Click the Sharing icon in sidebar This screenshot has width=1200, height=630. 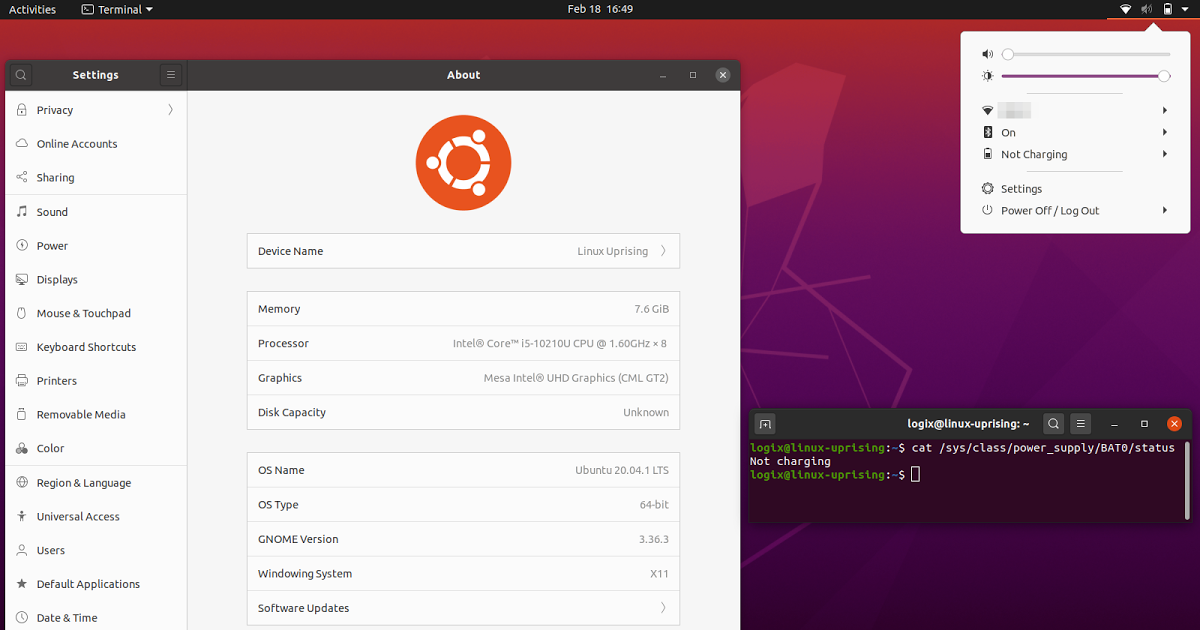click(x=22, y=178)
